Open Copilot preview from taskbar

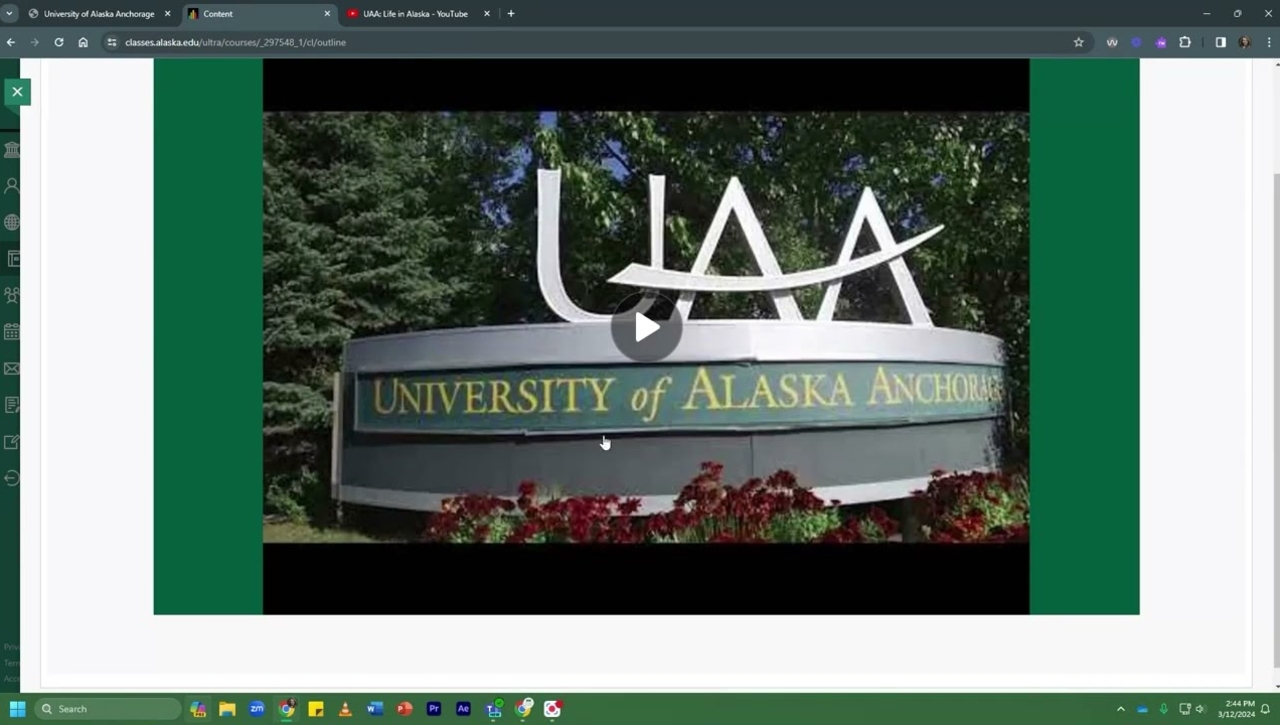pyautogui.click(x=198, y=709)
